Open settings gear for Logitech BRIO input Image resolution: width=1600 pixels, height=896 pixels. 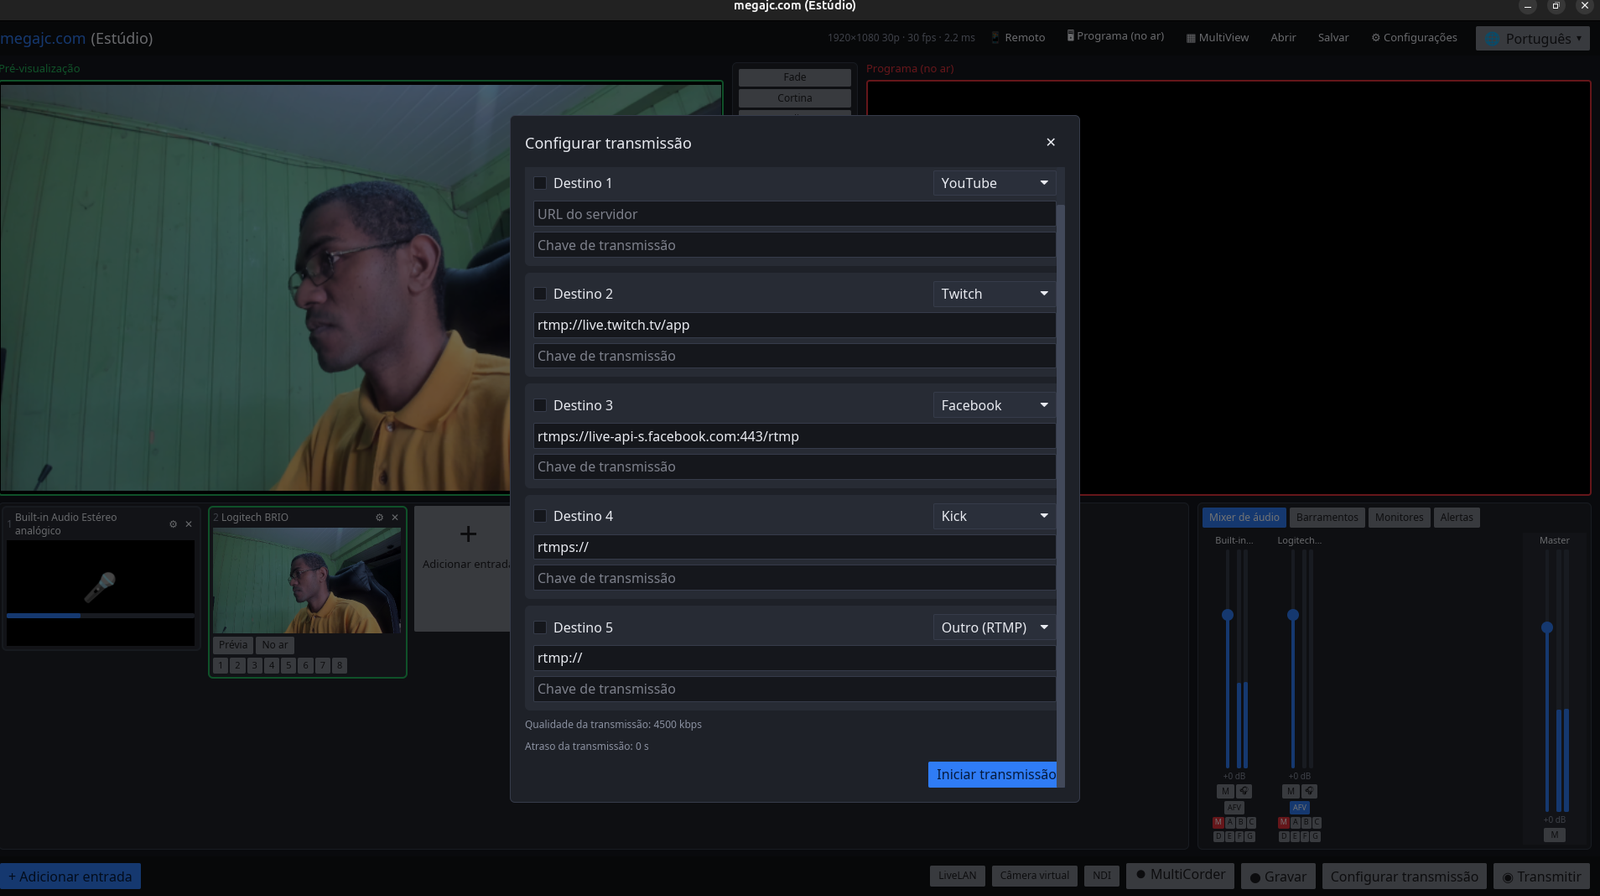(379, 517)
